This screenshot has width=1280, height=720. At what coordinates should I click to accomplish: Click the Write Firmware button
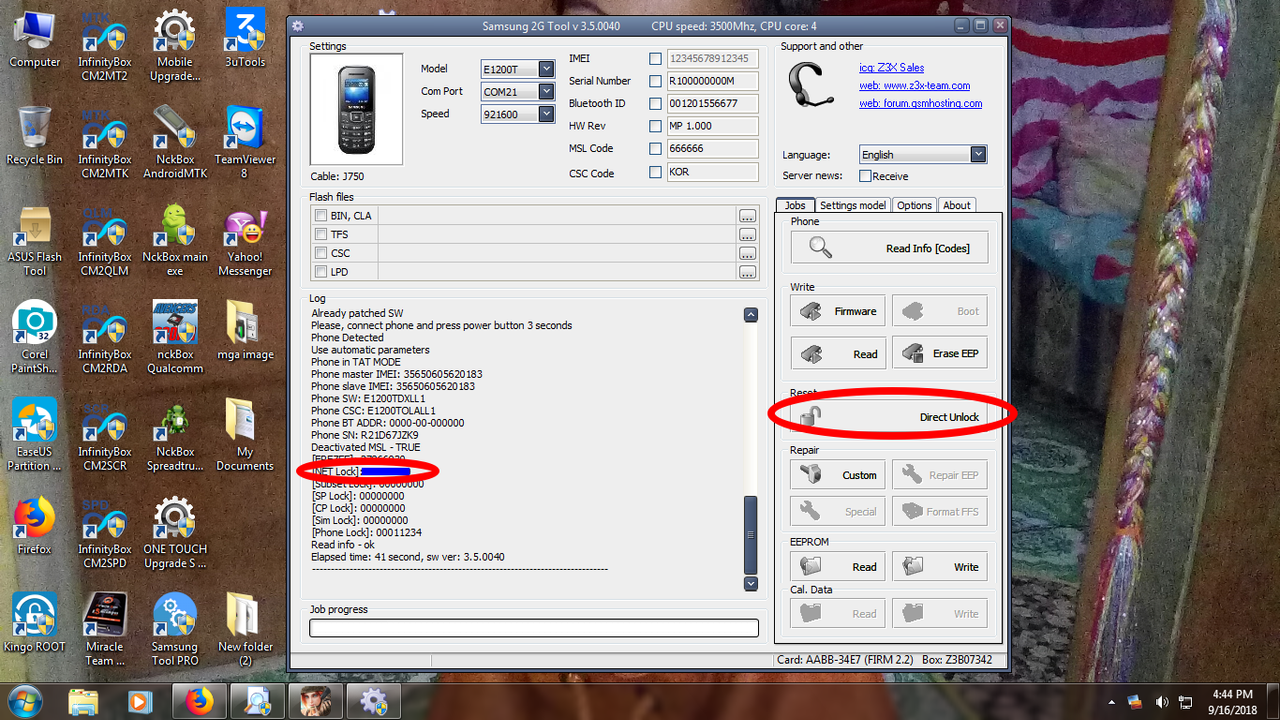838,311
